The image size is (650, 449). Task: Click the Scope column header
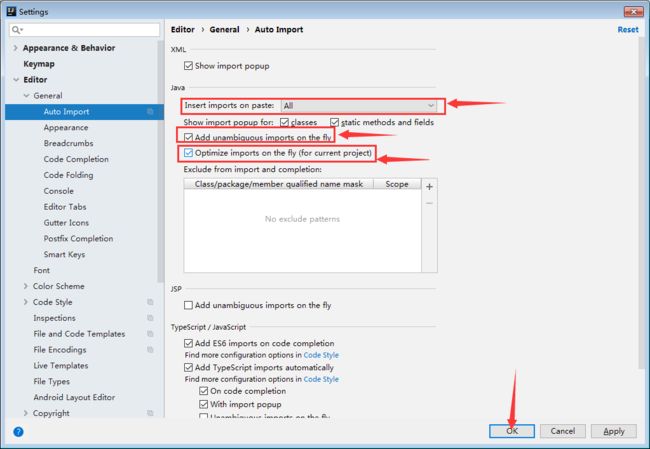click(x=397, y=184)
